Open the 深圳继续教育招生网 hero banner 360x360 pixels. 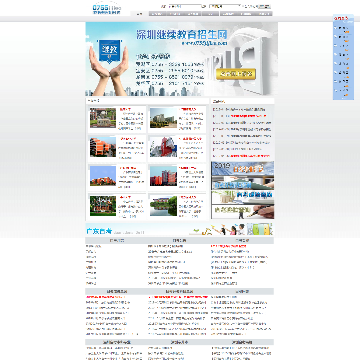182,59
